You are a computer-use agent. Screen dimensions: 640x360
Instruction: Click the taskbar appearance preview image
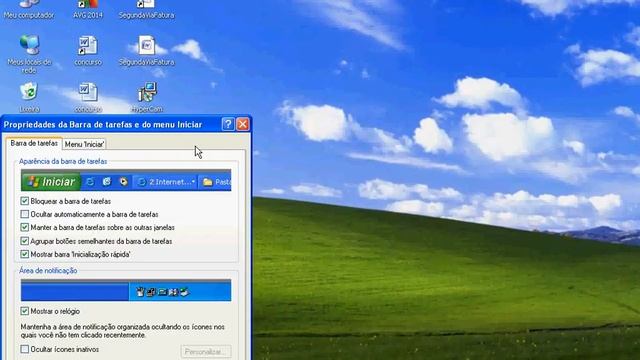click(x=126, y=180)
